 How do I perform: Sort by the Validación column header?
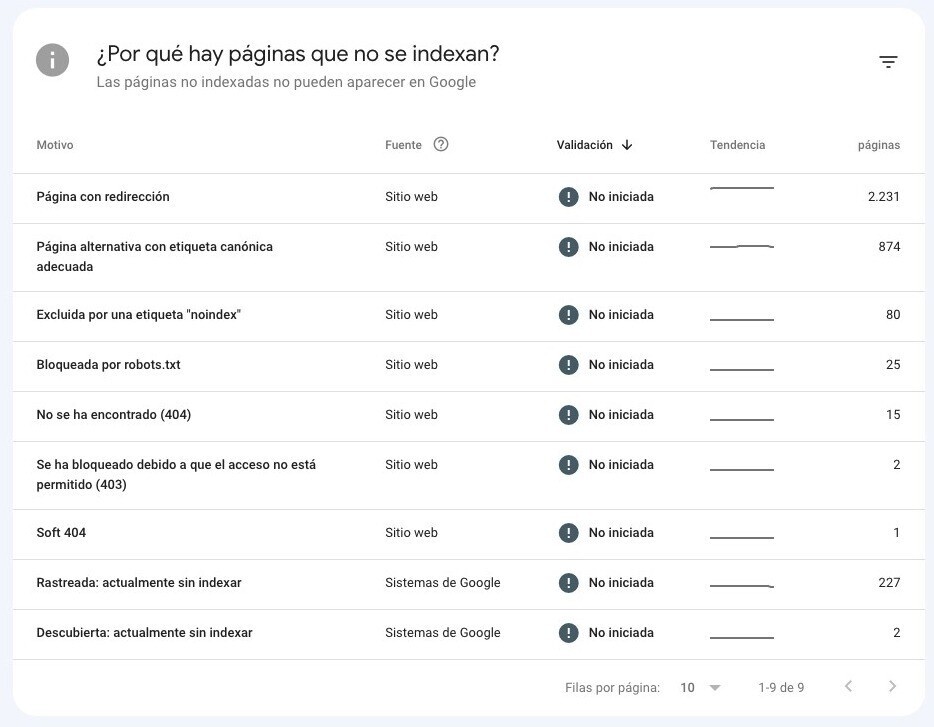point(584,145)
